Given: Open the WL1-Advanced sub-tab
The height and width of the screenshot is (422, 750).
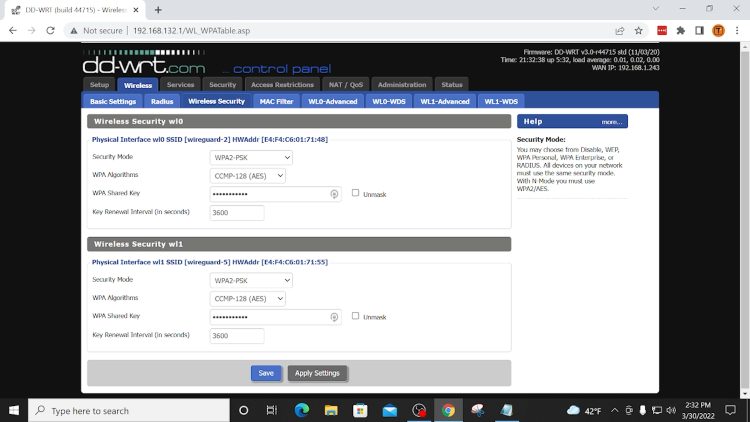Looking at the screenshot, I should pyautogui.click(x=445, y=101).
